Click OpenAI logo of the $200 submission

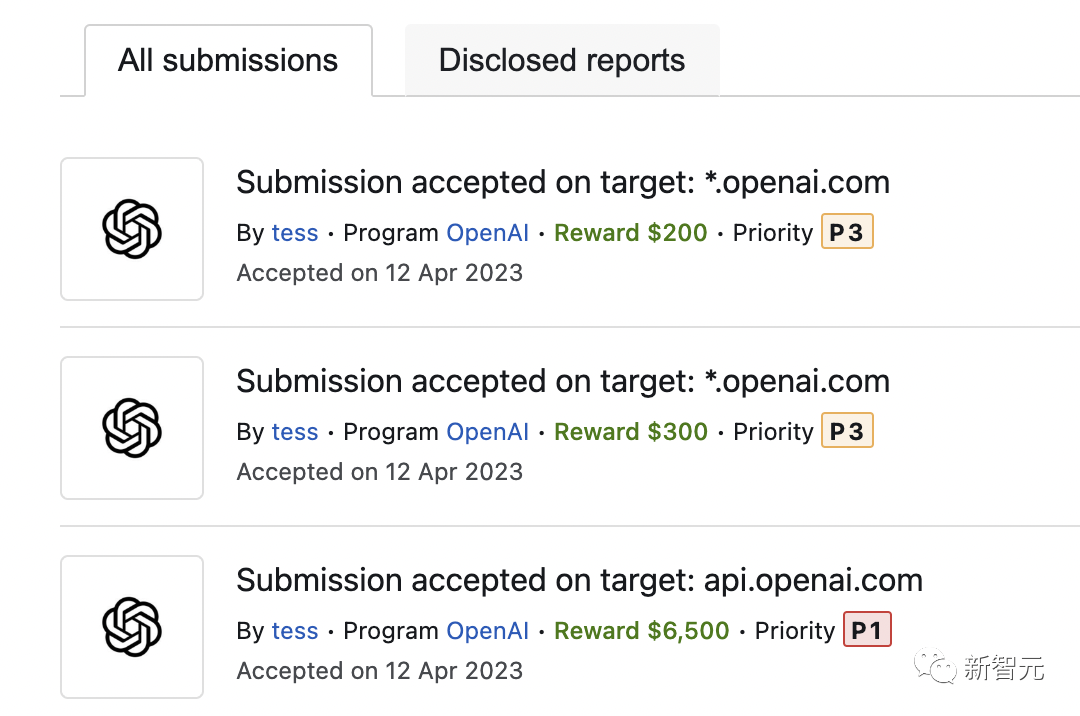pos(132,229)
